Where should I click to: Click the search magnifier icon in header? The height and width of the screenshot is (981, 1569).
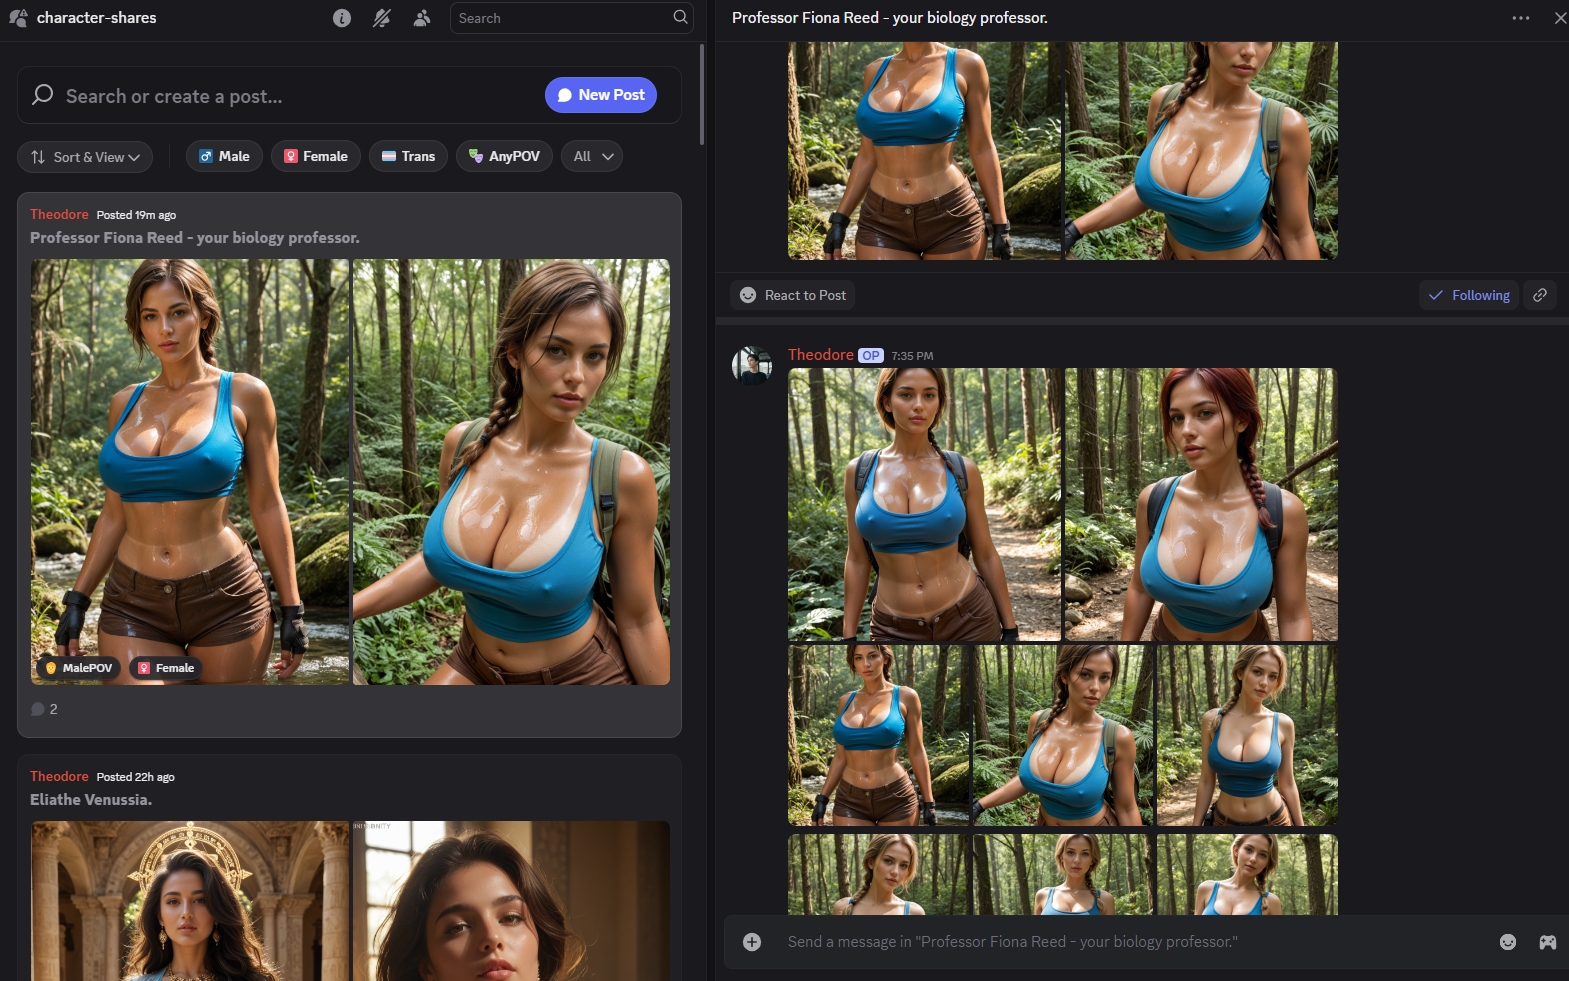pos(680,17)
